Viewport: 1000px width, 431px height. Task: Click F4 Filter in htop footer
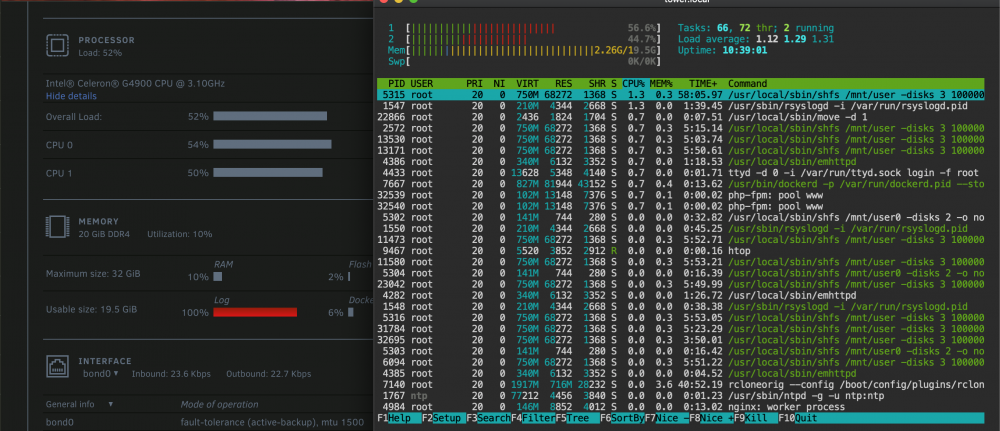pos(533,418)
